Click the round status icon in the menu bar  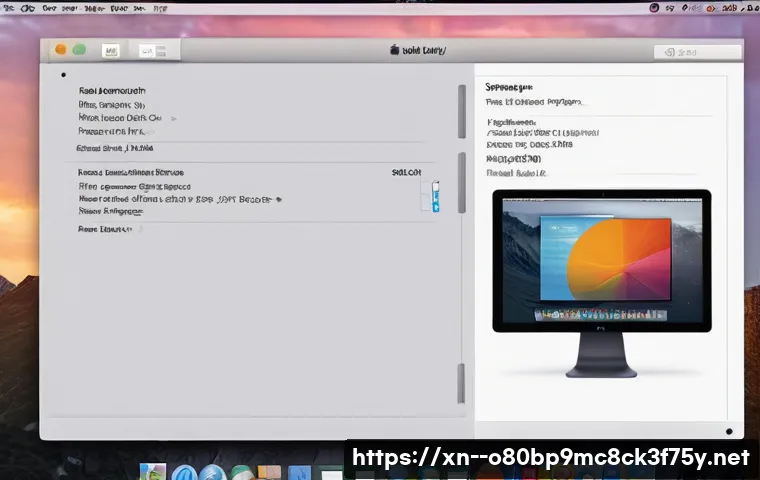[654, 7]
